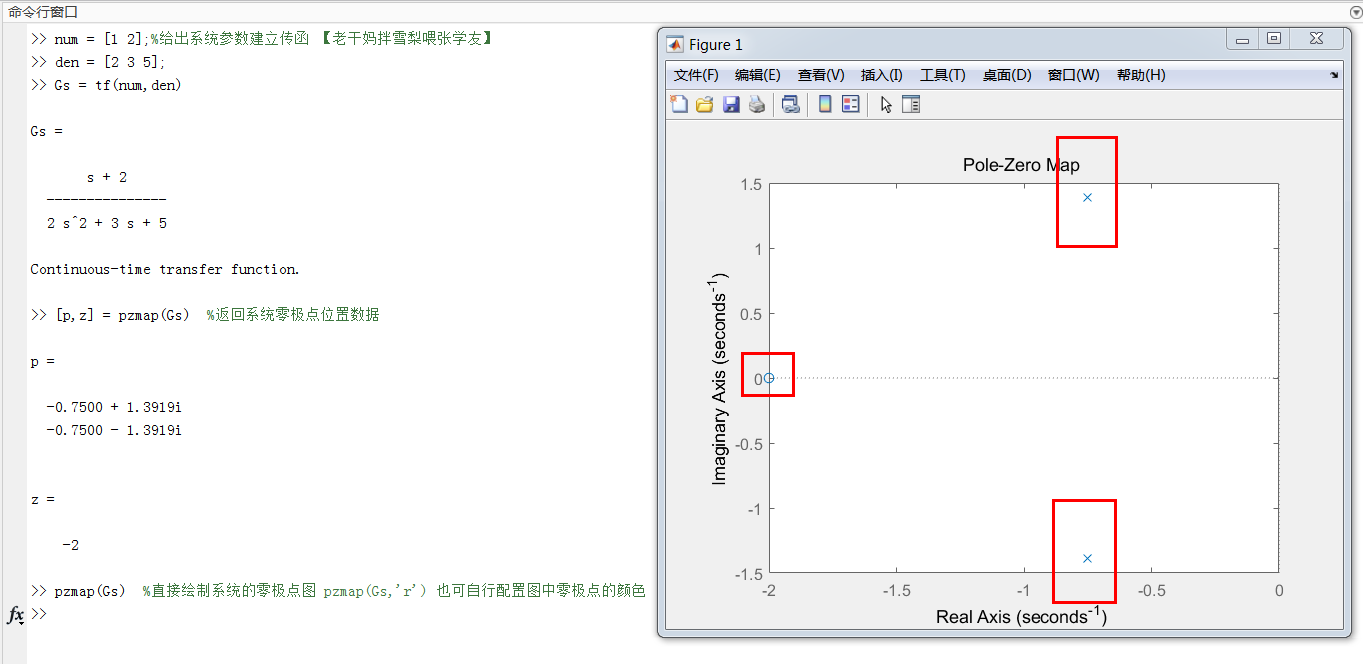Click denominator '2 s^2 + 3 s + 5'
This screenshot has width=1363, height=664.
click(x=107, y=223)
